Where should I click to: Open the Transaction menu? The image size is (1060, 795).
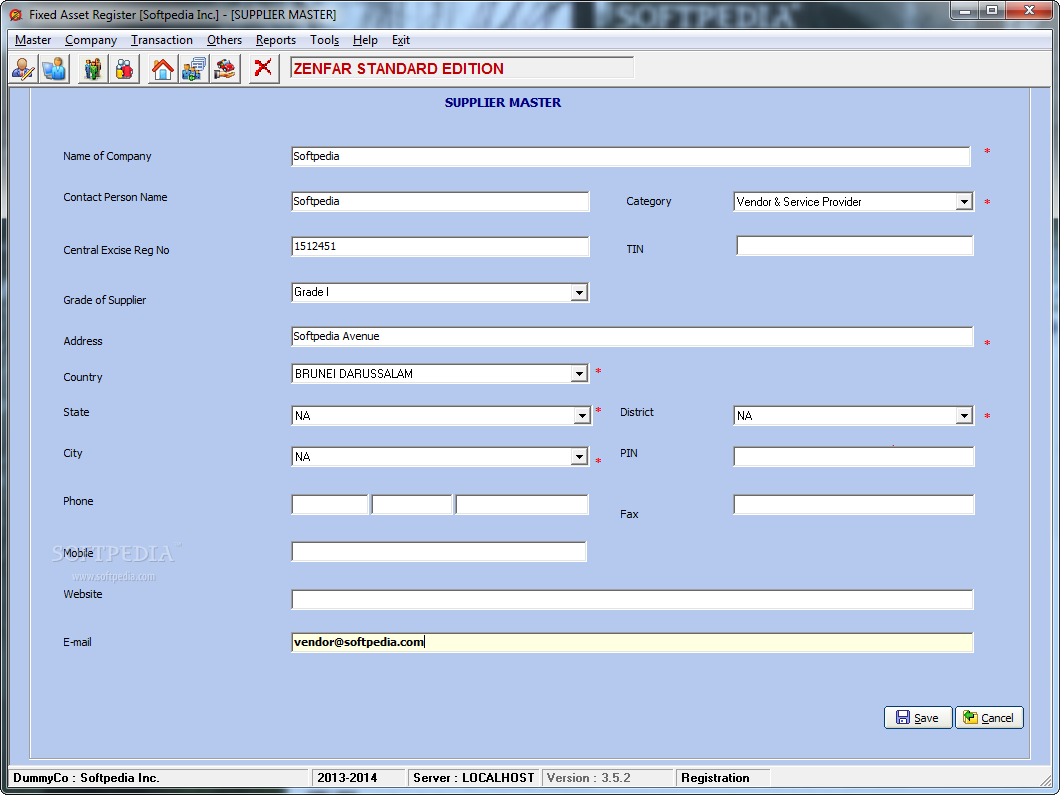(162, 40)
